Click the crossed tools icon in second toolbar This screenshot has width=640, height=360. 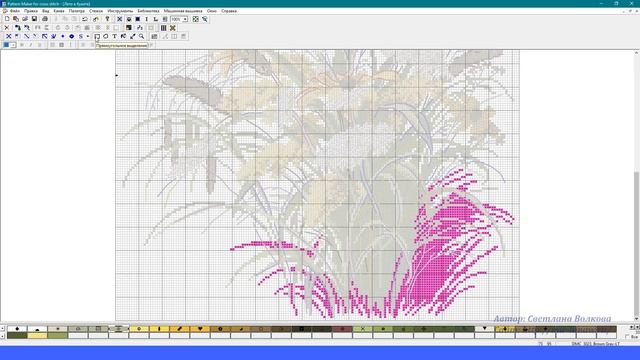(173, 28)
